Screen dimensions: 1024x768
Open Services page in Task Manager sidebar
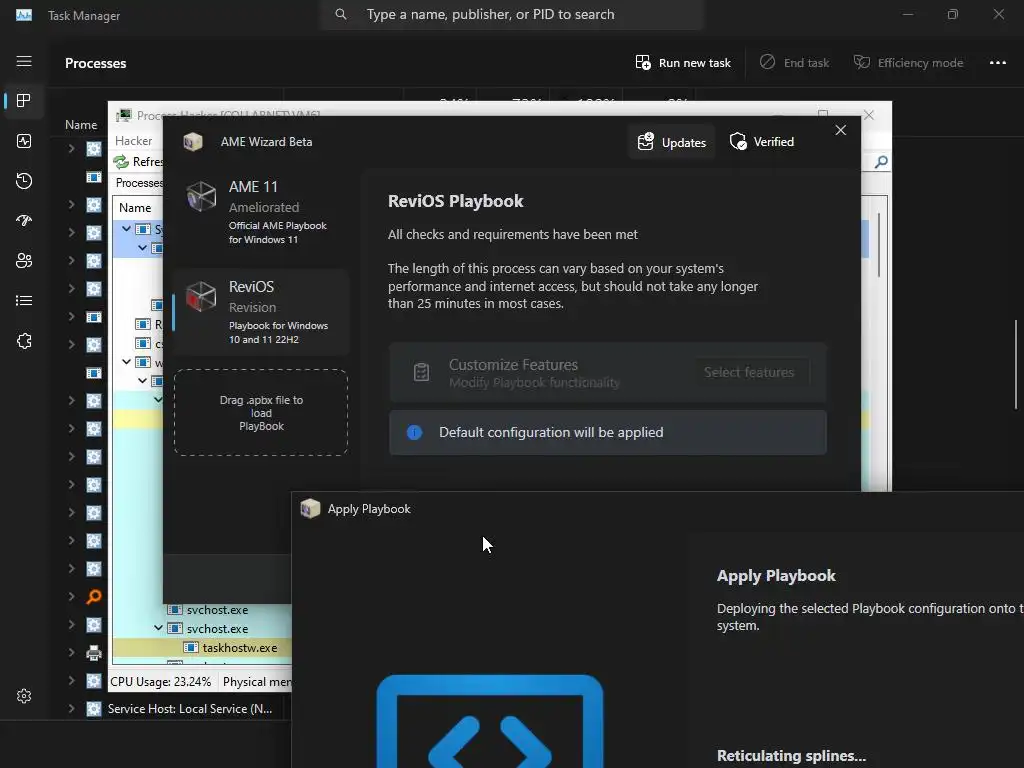(24, 341)
